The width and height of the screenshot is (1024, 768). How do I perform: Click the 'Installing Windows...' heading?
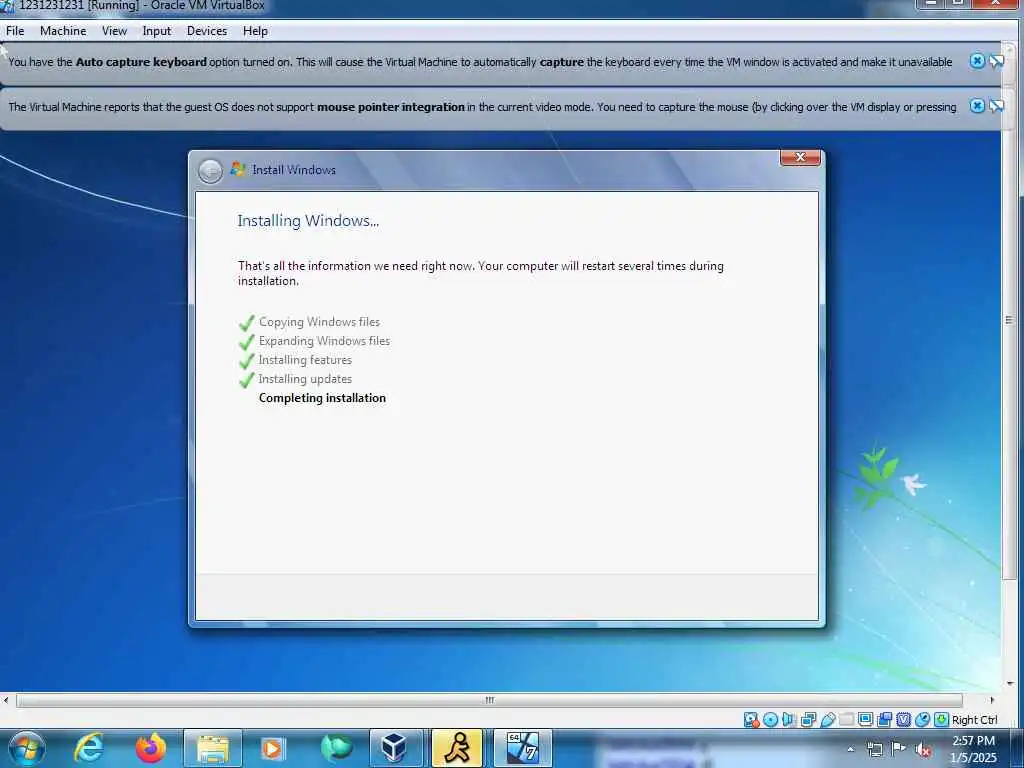point(308,221)
